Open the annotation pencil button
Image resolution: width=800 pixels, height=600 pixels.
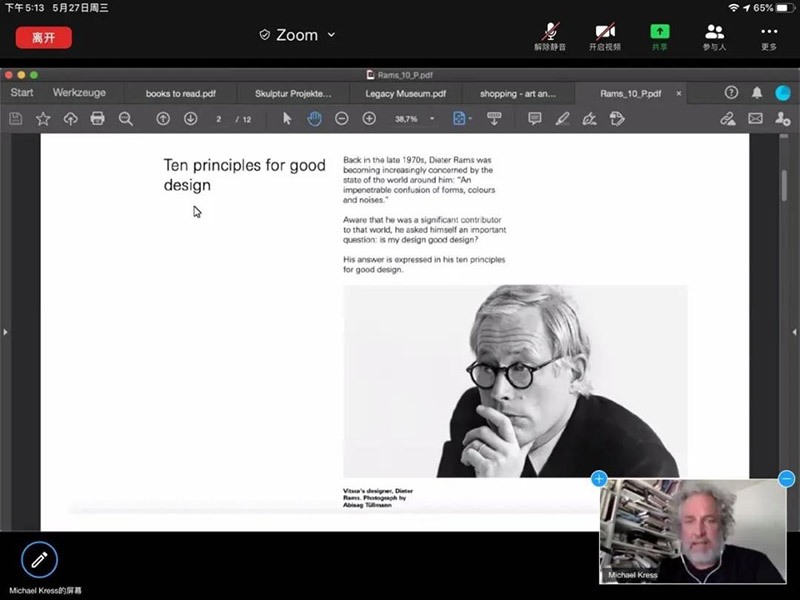tap(39, 560)
